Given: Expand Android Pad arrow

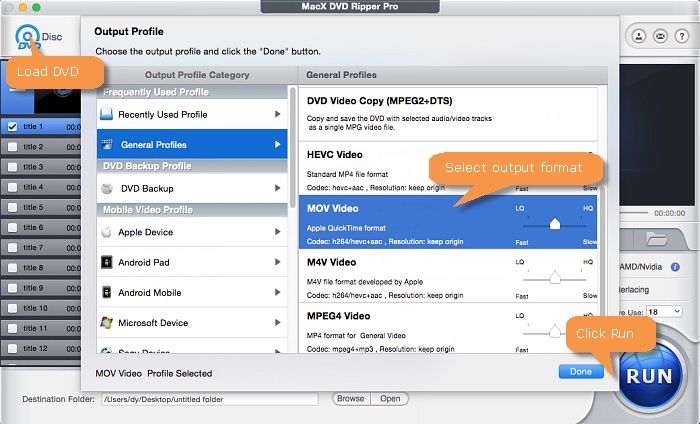Looking at the screenshot, I should click(x=277, y=262).
